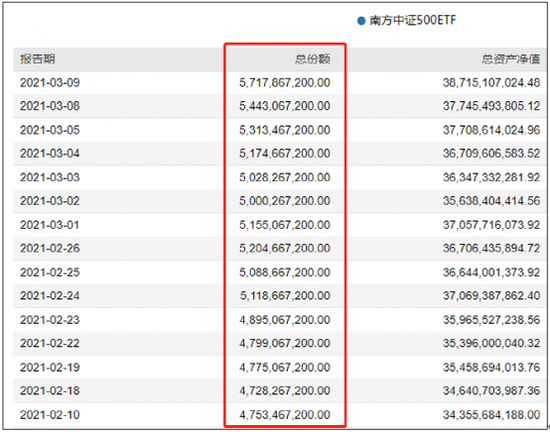
Task: Select the share value 5,313,467,200.00
Action: click(x=284, y=130)
